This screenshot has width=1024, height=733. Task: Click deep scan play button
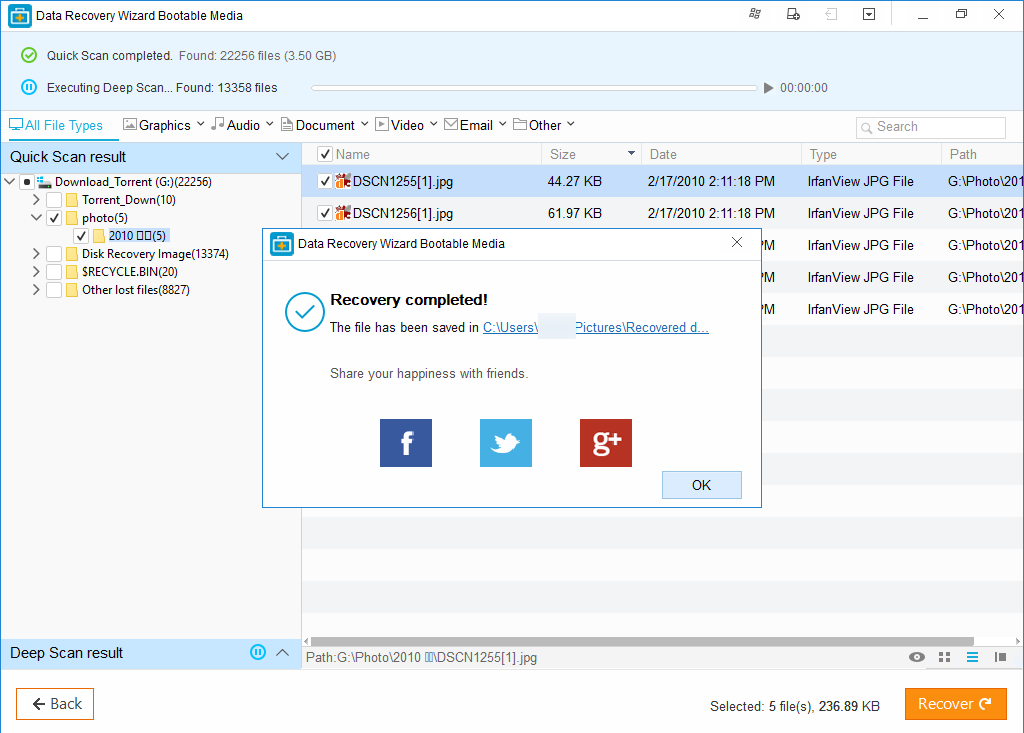tap(769, 88)
